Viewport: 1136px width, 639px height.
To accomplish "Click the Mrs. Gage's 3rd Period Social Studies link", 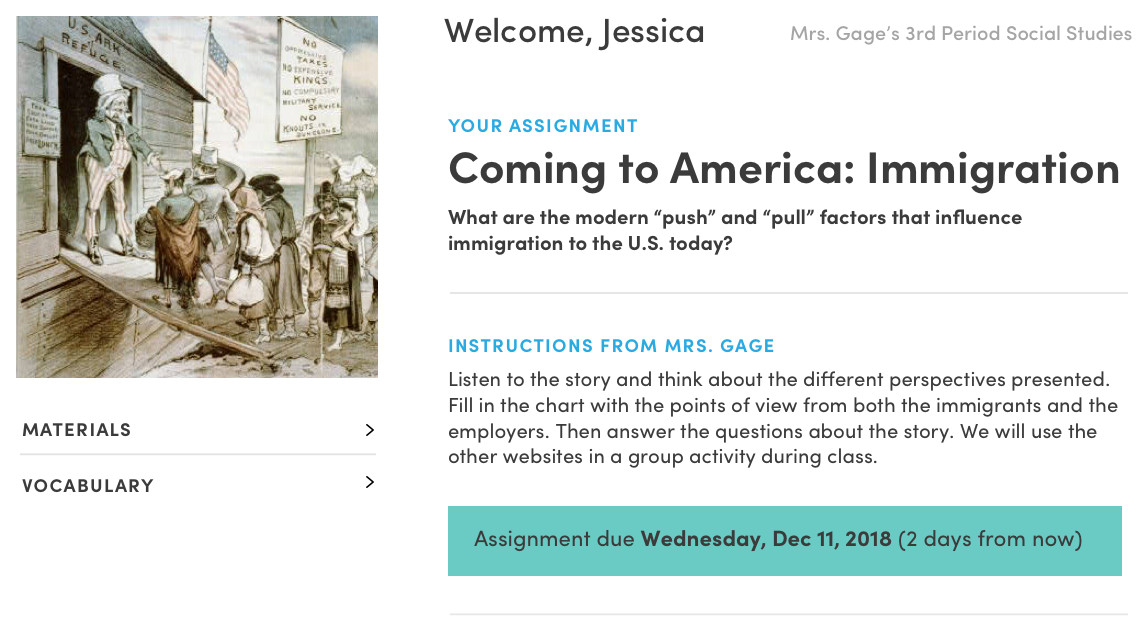I will pyautogui.click(x=961, y=33).
